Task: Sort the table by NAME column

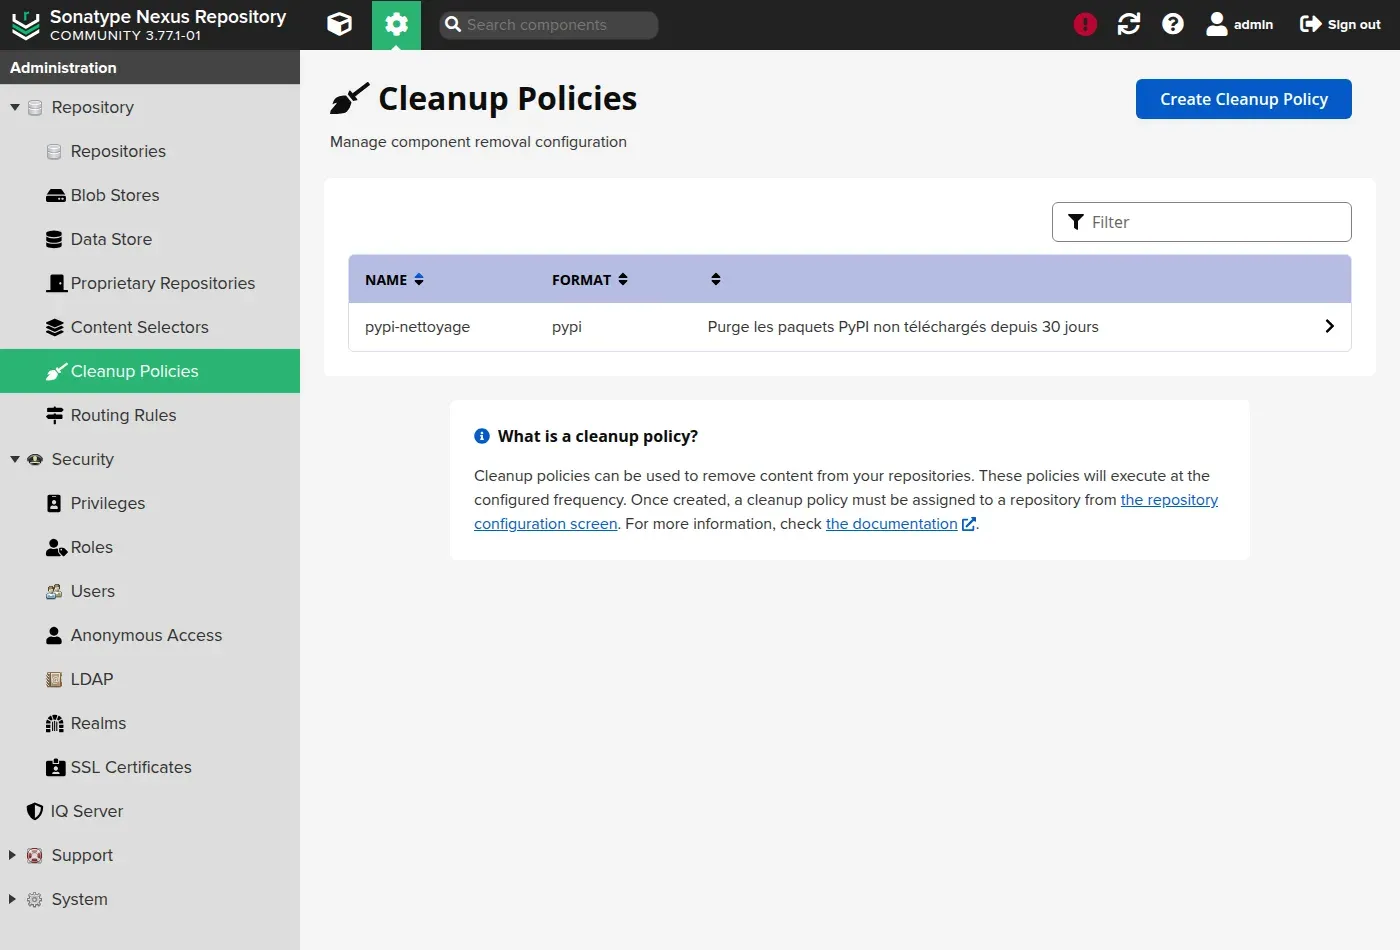Action: (394, 280)
